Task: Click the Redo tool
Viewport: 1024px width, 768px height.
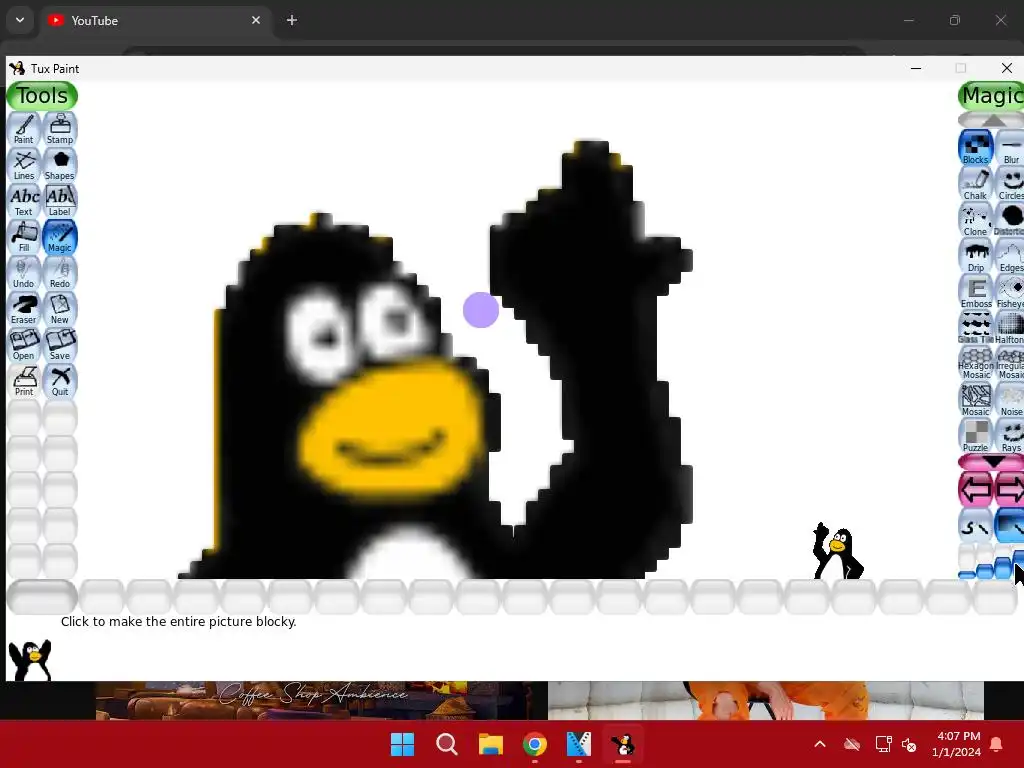Action: click(x=60, y=272)
